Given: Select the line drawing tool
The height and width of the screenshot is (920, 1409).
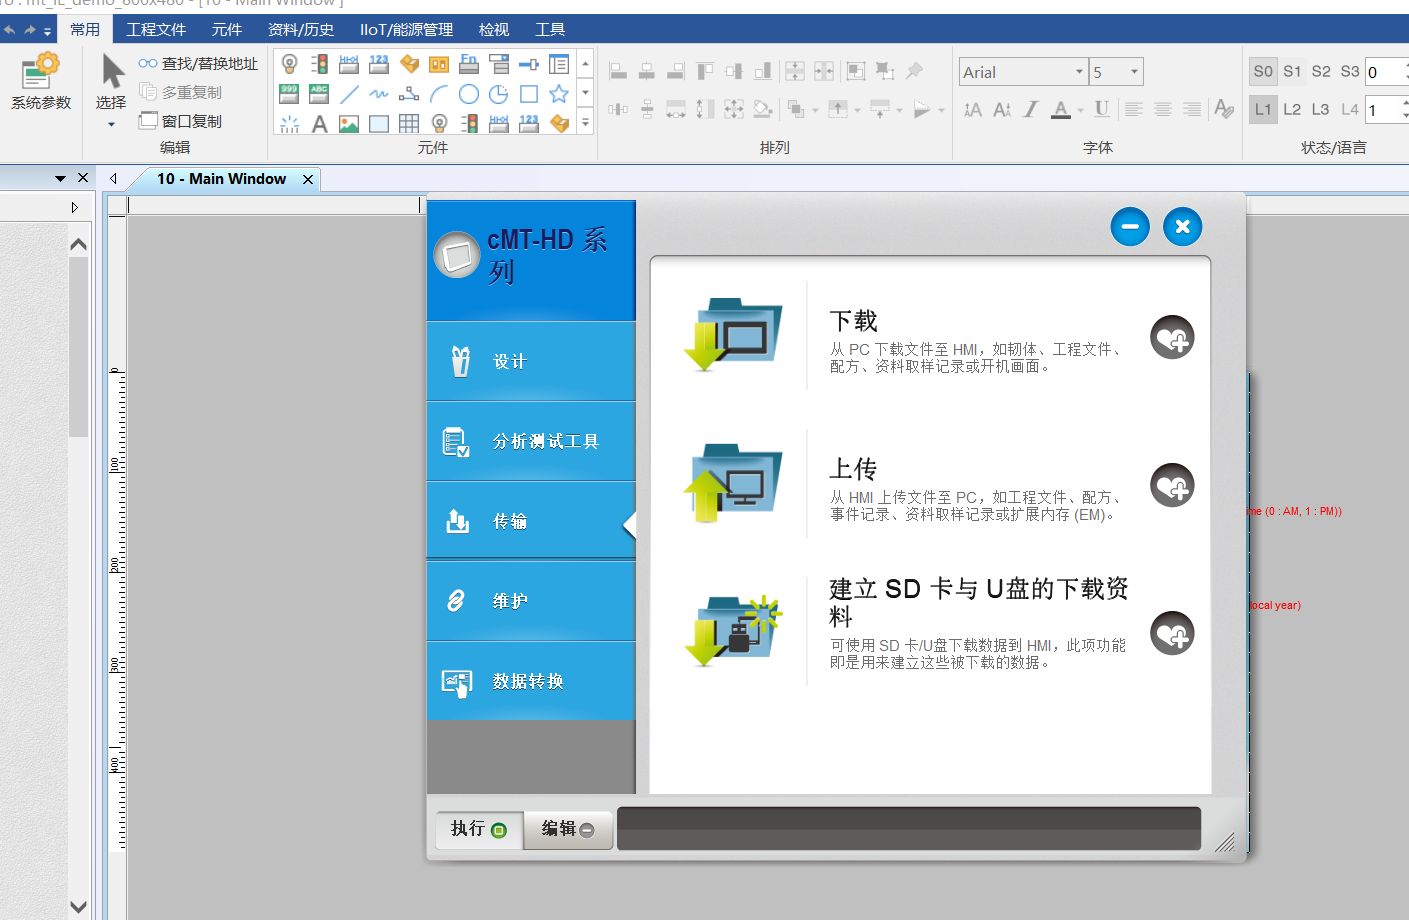Looking at the screenshot, I should click(349, 94).
